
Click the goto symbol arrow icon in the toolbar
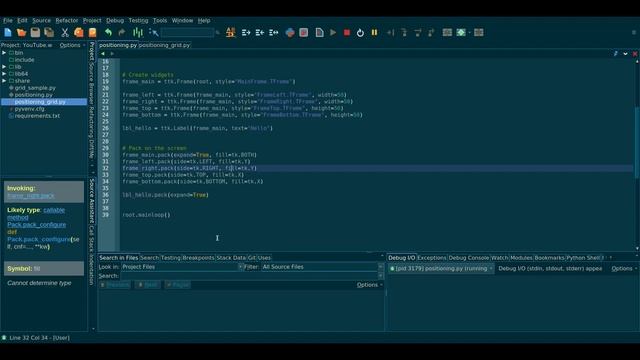click(154, 32)
